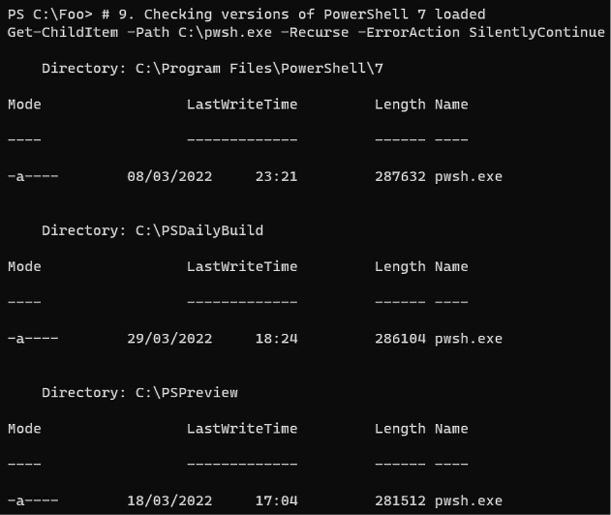Click the C:\PSPreview directory line
The width and height of the screenshot is (611, 515).
point(140,393)
